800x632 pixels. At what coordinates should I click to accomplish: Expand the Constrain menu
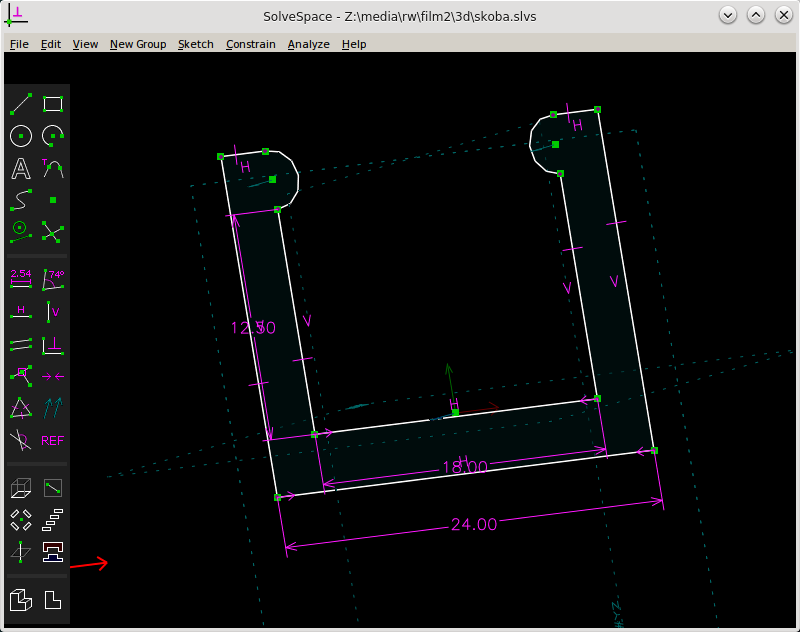[250, 44]
